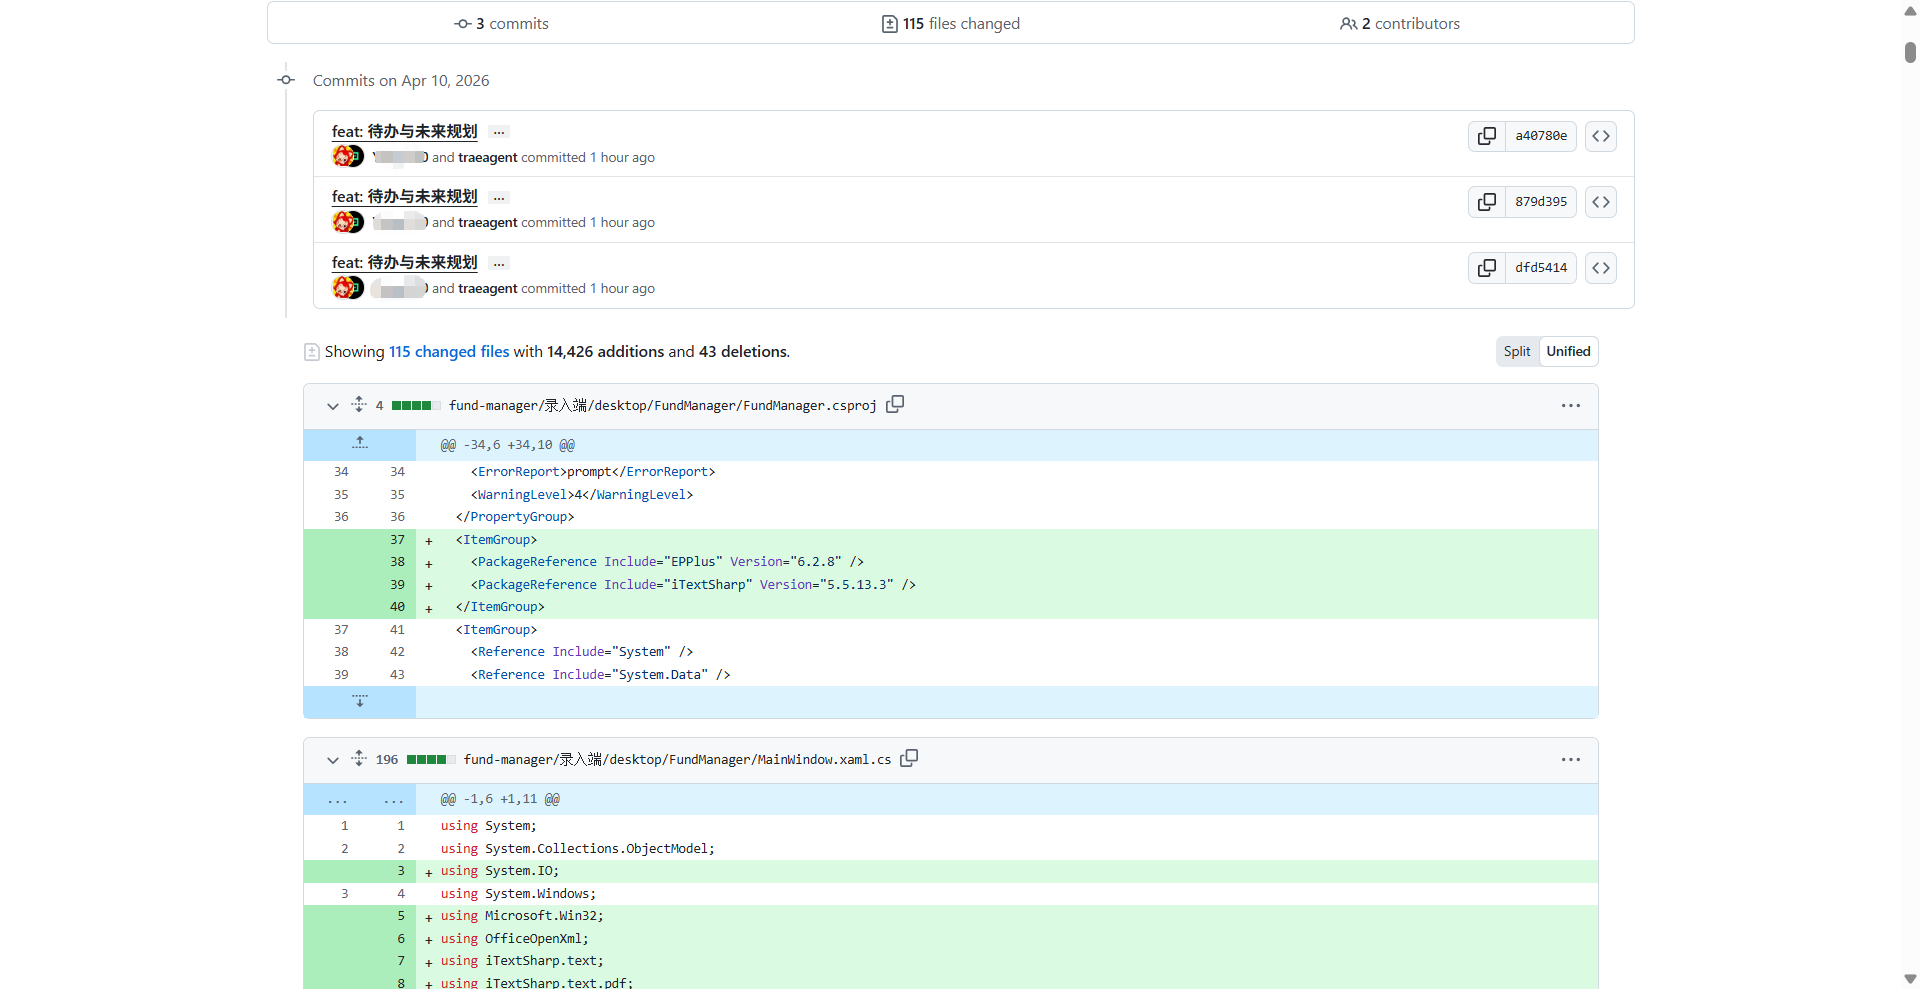The image size is (1920, 989).
Task: Open traeagent profile in a40780e commit
Action: tap(488, 157)
